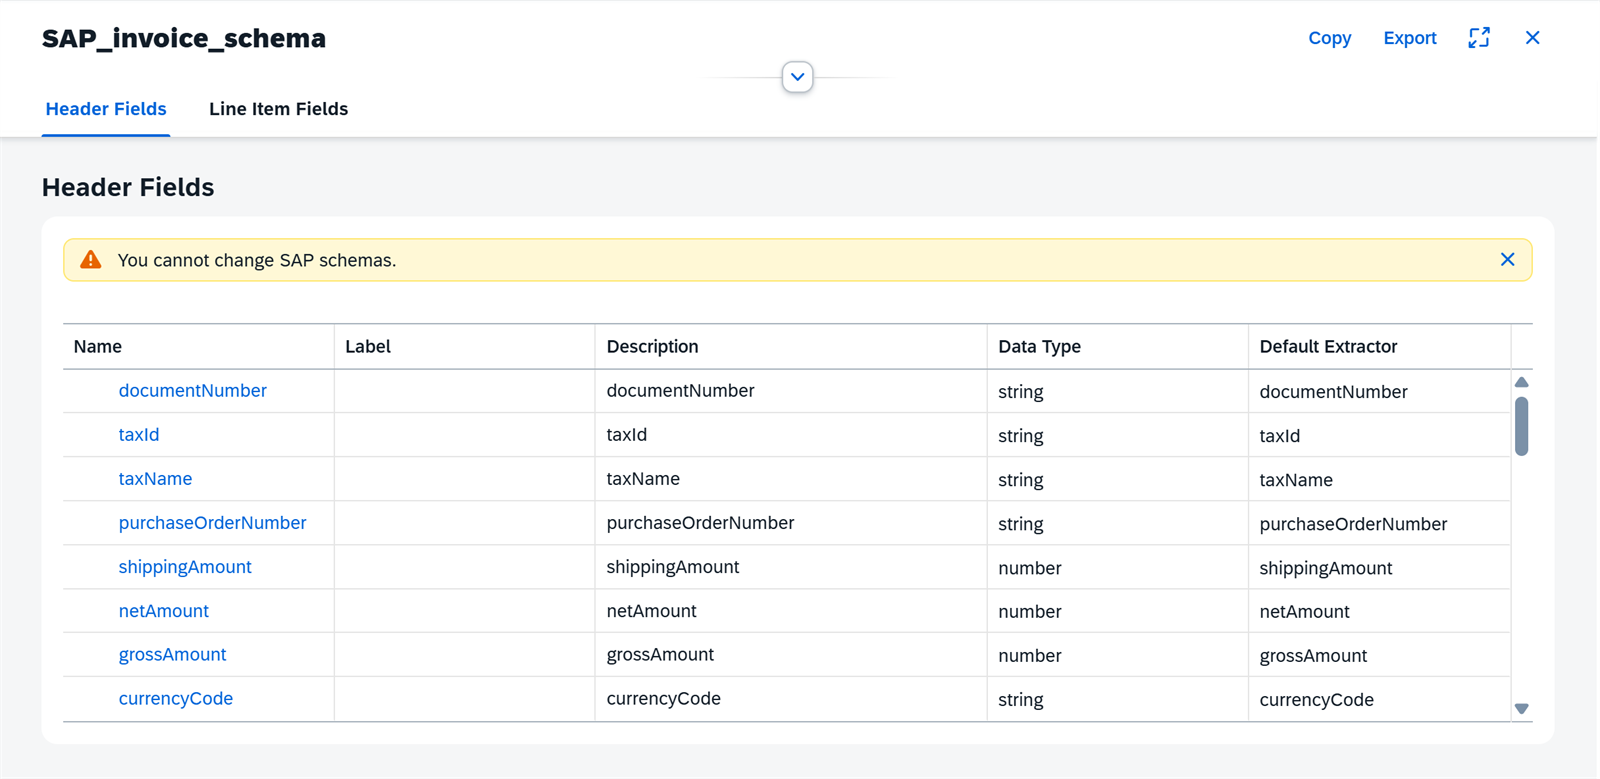The height and width of the screenshot is (779, 1600).
Task: Click the taxId default extractor cell
Action: (1379, 435)
